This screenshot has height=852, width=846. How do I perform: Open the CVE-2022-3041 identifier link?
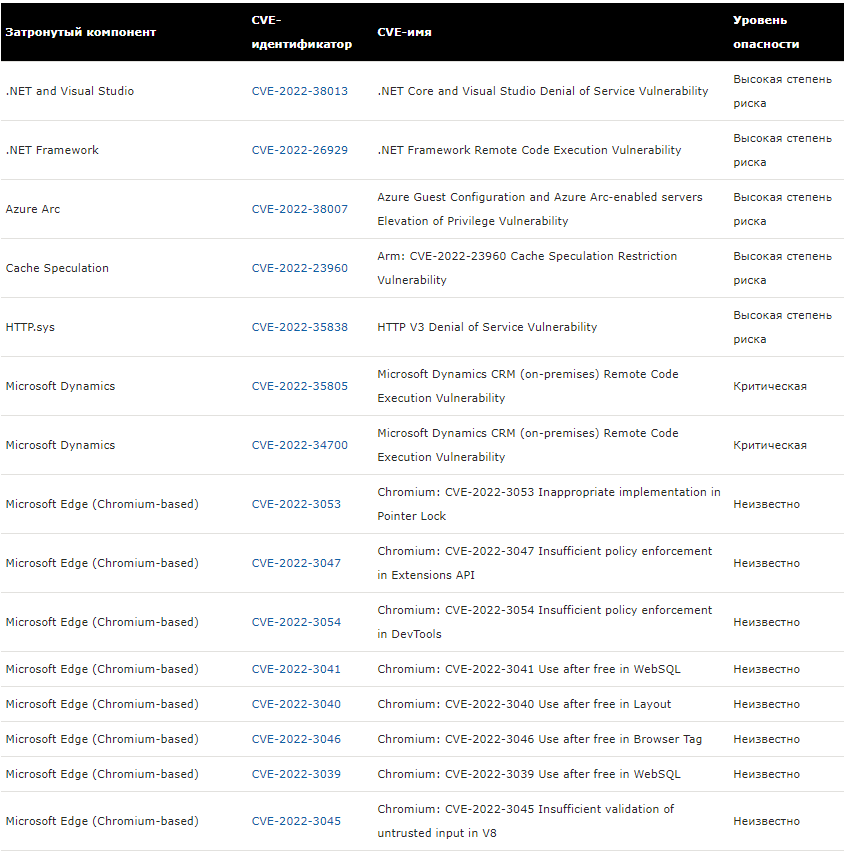296,669
